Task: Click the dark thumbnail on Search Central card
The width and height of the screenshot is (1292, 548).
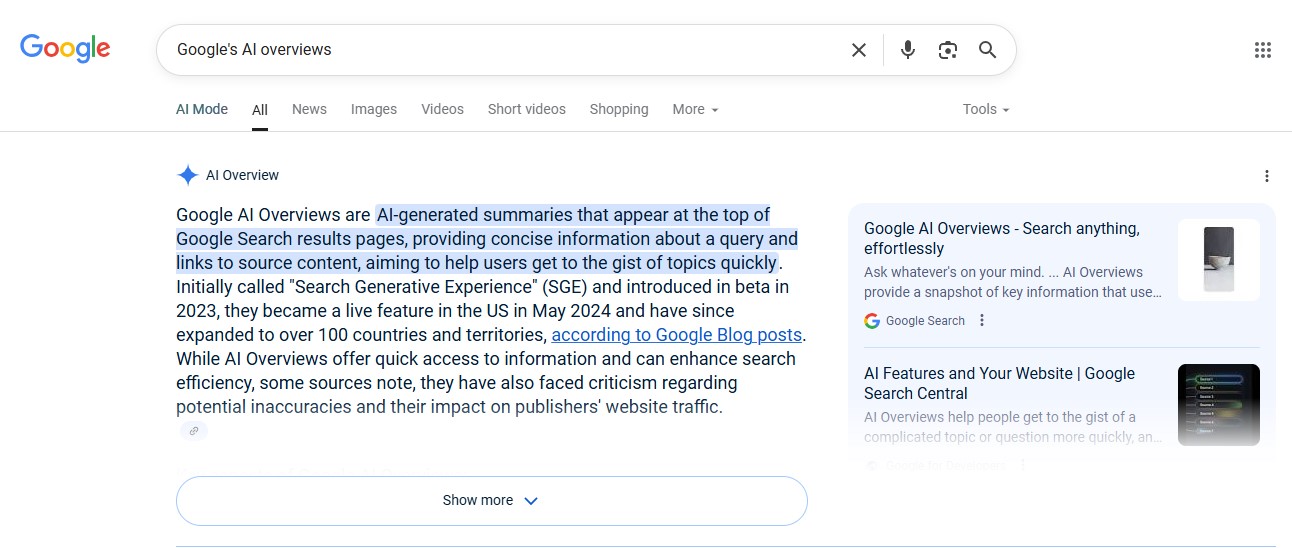Action: click(x=1219, y=405)
